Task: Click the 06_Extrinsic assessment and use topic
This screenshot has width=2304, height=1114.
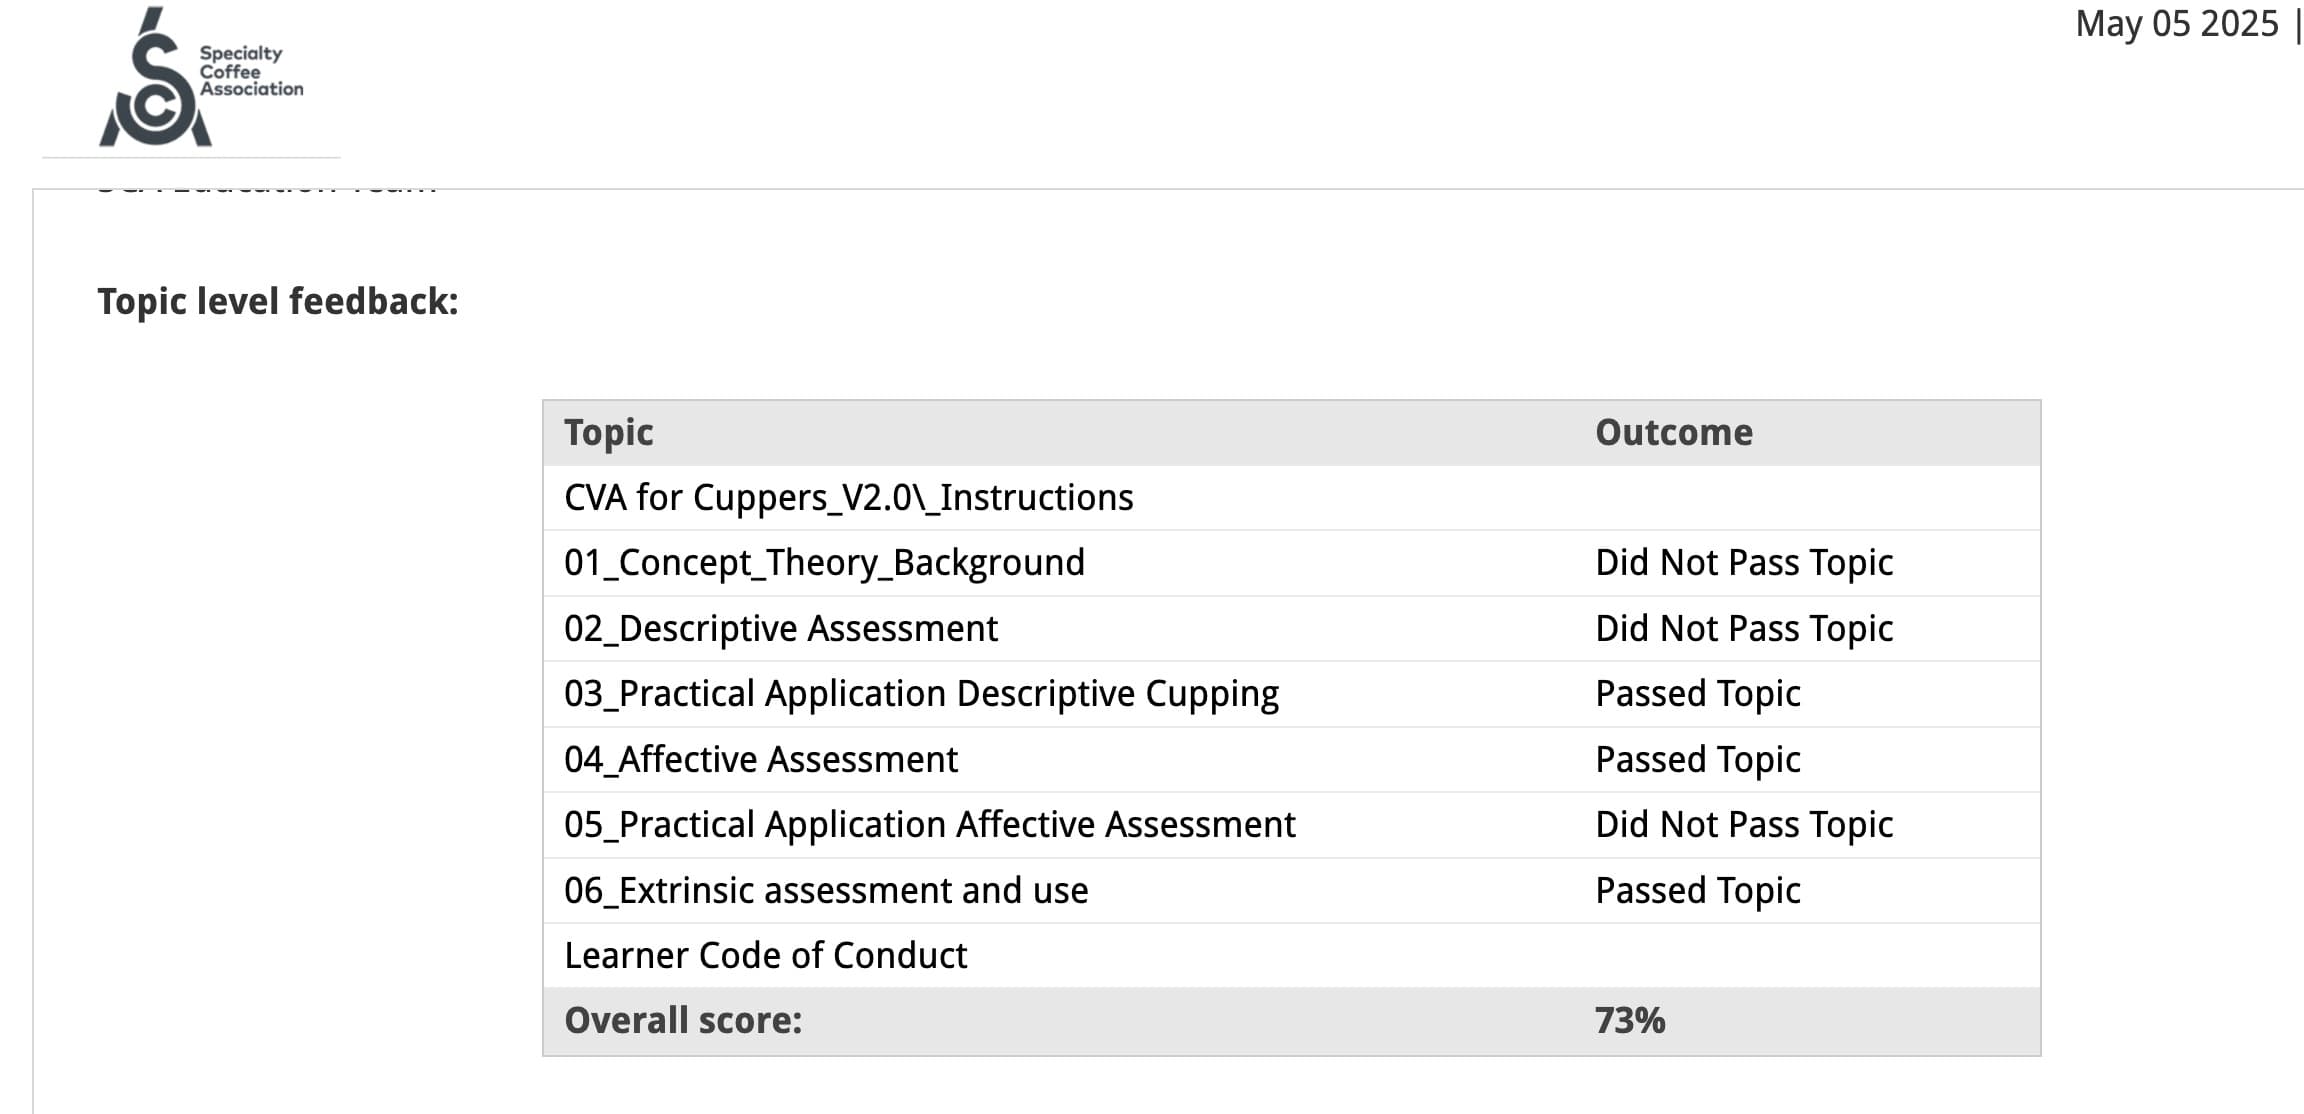Action: pos(826,890)
